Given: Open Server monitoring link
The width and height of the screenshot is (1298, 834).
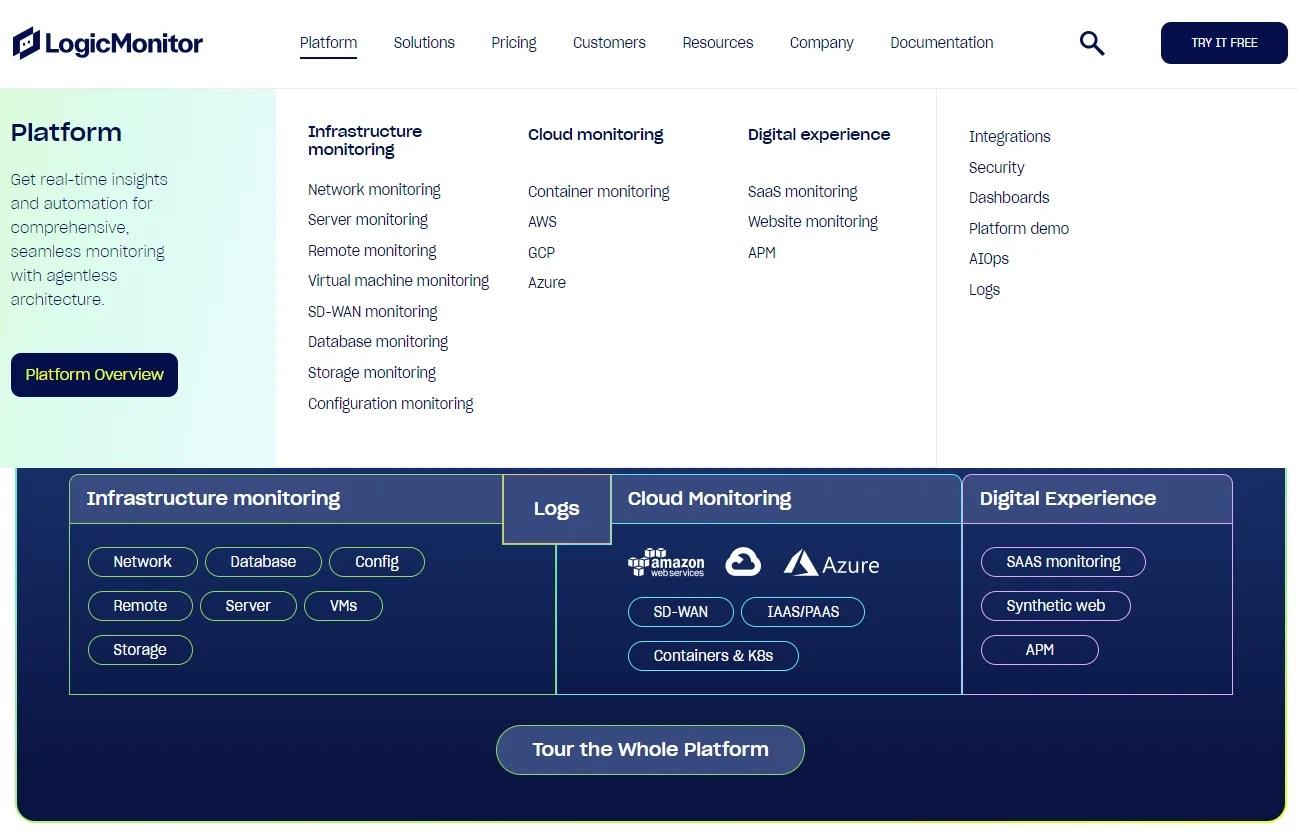Looking at the screenshot, I should (368, 220).
